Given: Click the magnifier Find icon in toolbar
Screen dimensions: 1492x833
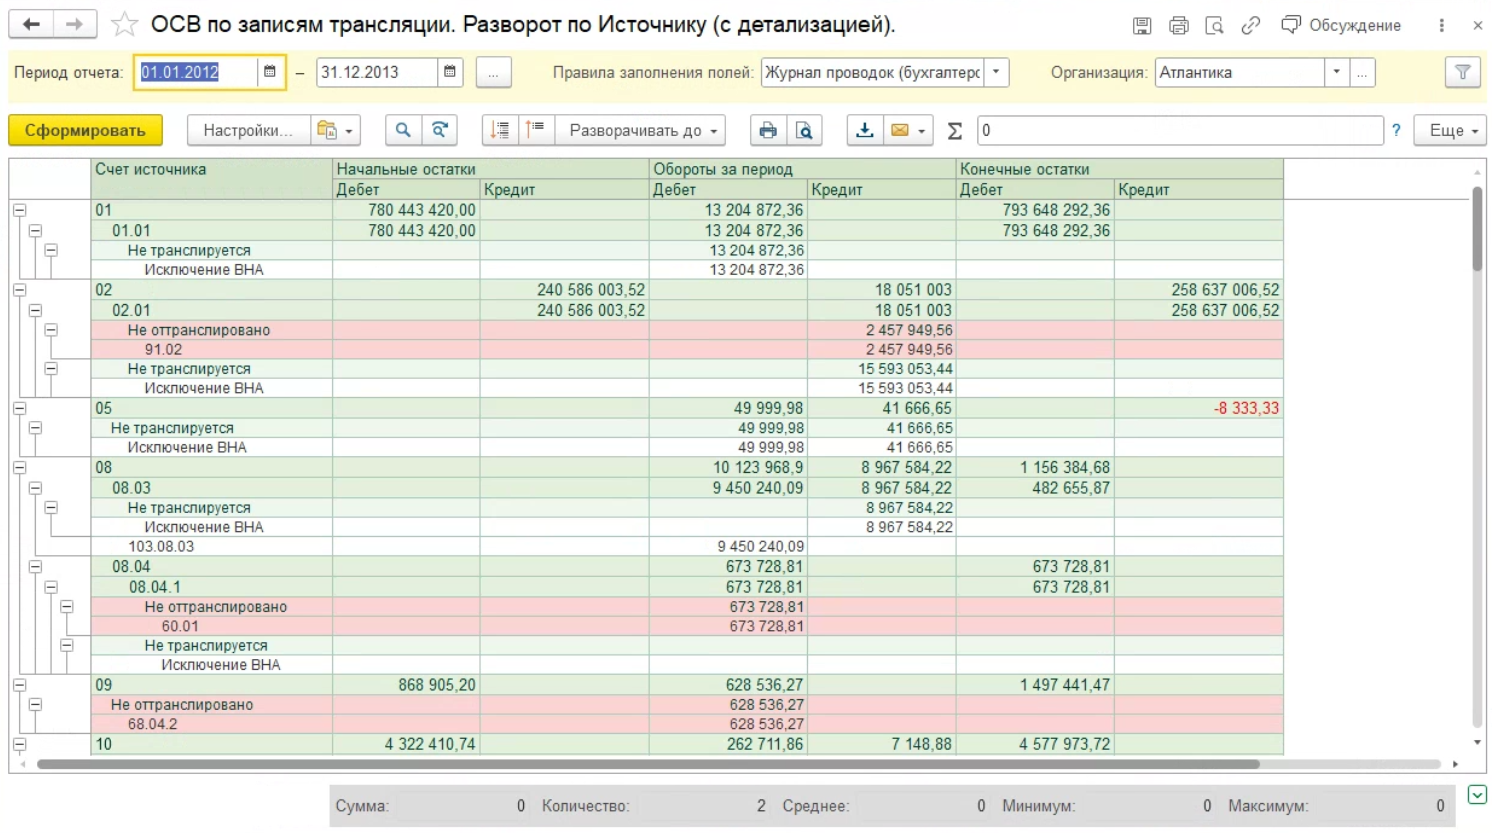Looking at the screenshot, I should [x=403, y=130].
